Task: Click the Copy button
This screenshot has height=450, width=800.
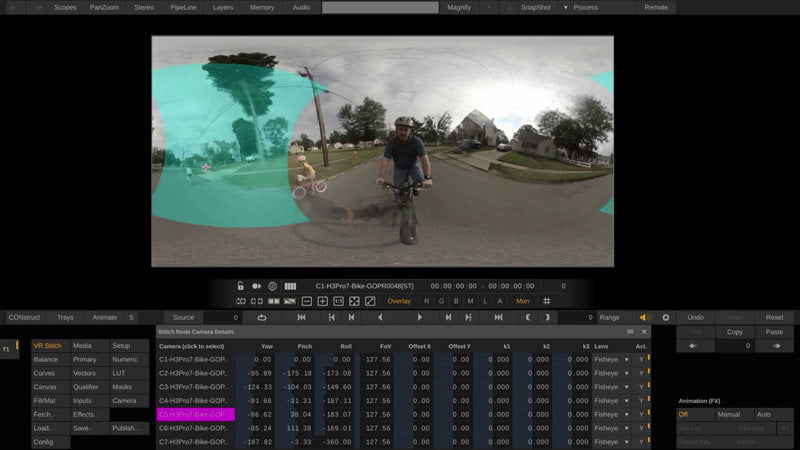Action: 735,332
